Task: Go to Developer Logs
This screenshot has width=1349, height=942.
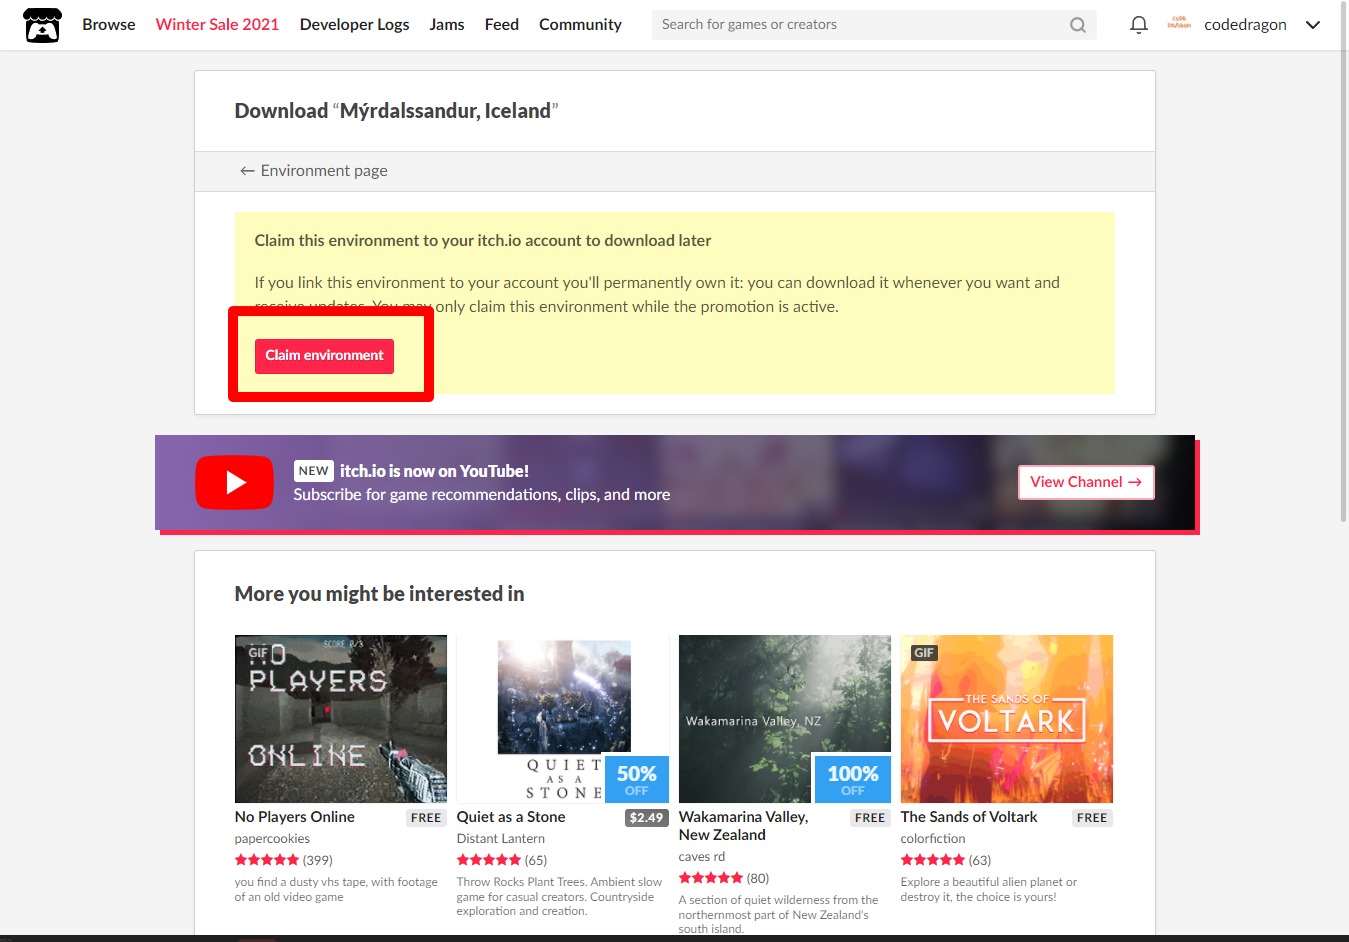Action: [354, 25]
